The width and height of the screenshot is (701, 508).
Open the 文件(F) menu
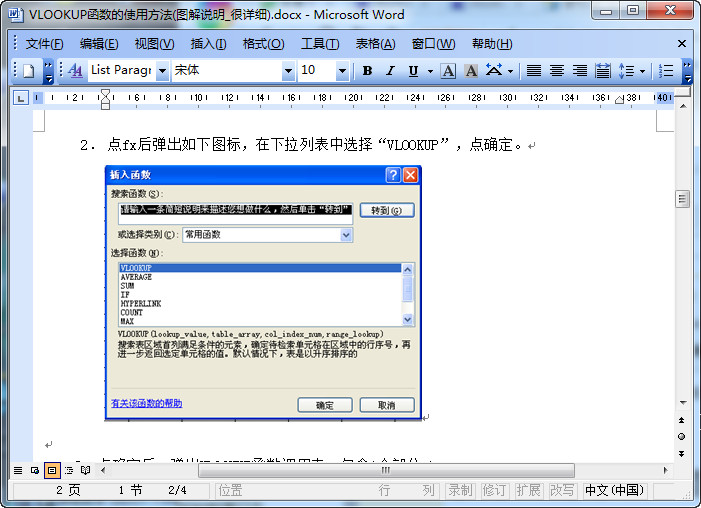click(x=44, y=44)
